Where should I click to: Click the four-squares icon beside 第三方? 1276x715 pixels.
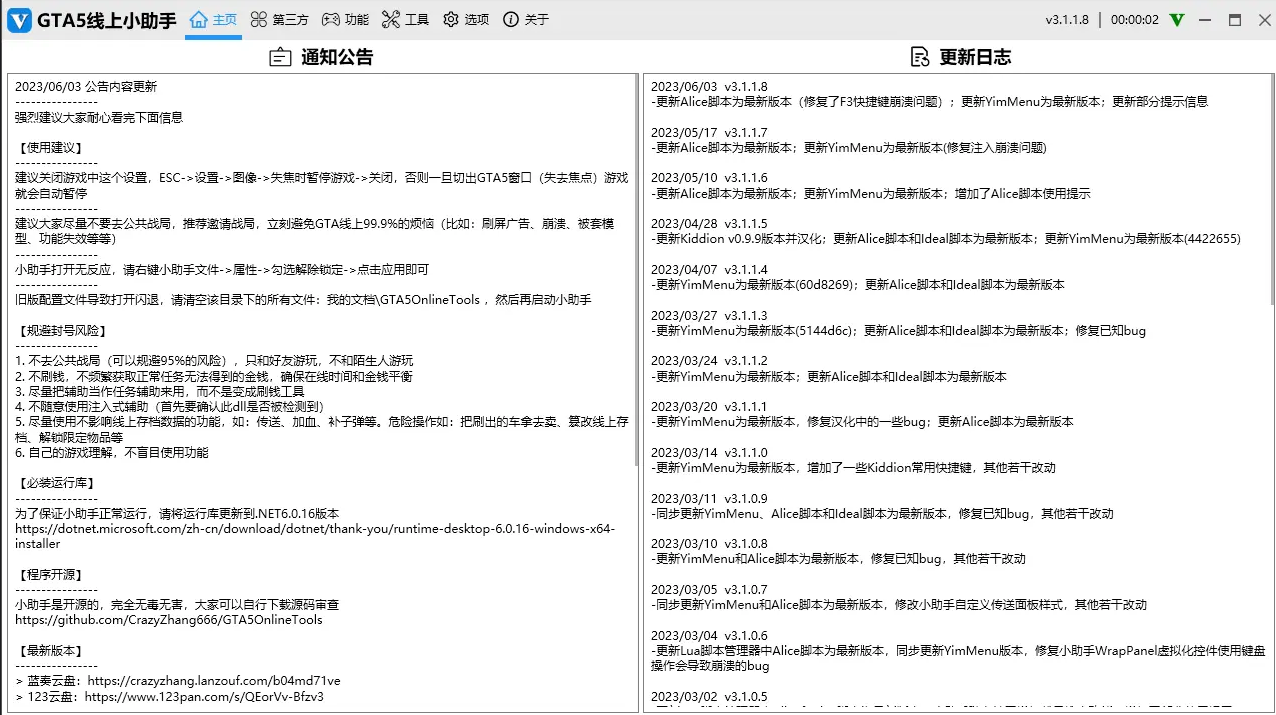click(258, 18)
